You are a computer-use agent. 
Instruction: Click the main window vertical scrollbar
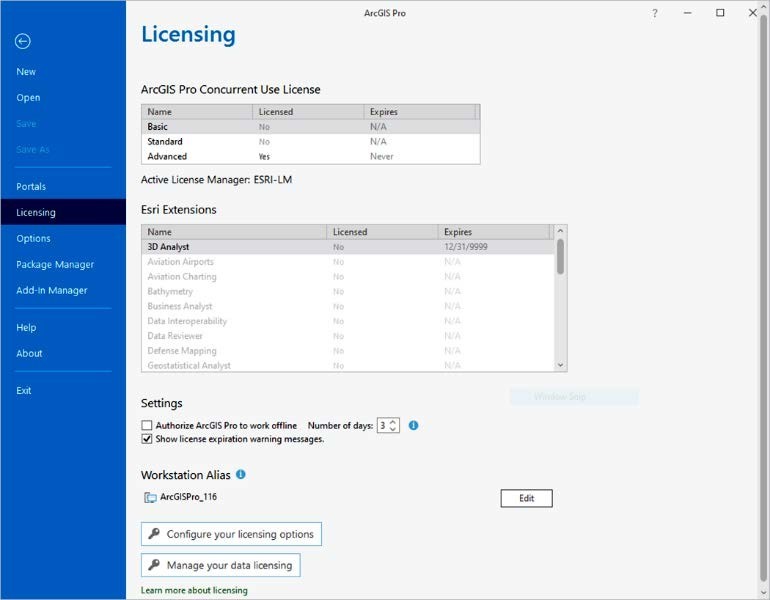click(x=764, y=300)
